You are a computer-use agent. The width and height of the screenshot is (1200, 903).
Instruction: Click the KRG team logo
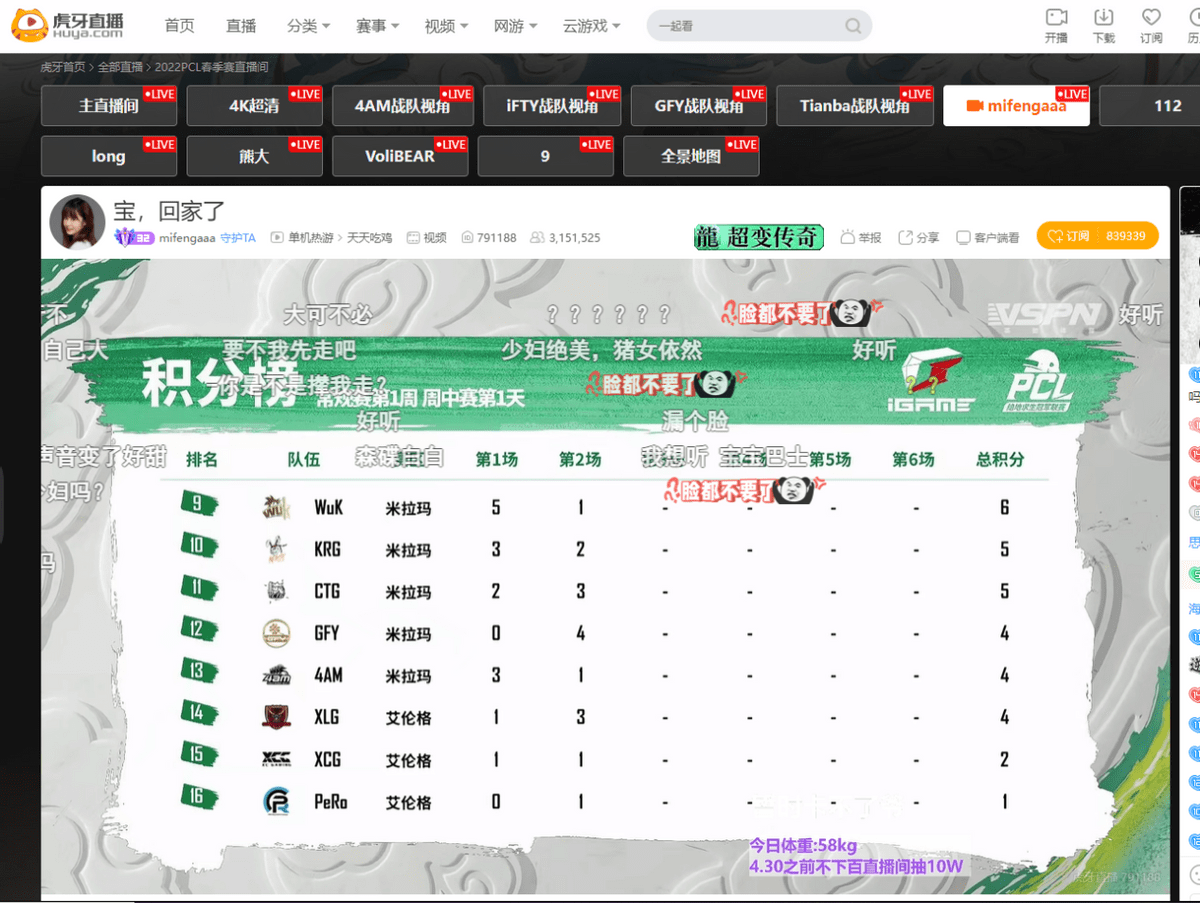276,549
